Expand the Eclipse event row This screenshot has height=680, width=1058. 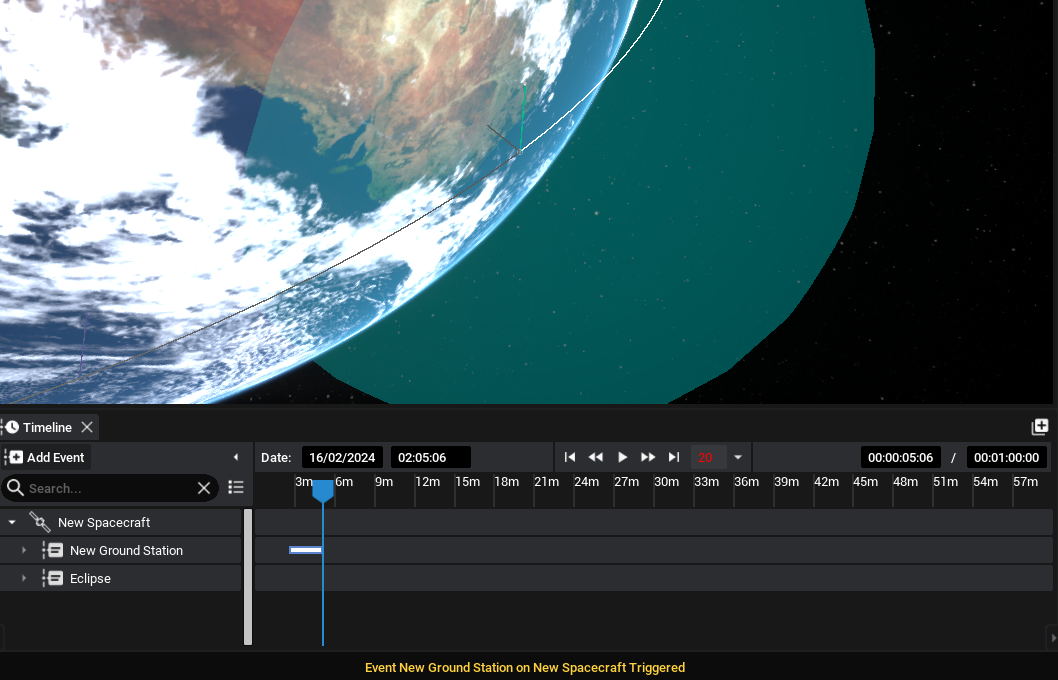(x=24, y=578)
